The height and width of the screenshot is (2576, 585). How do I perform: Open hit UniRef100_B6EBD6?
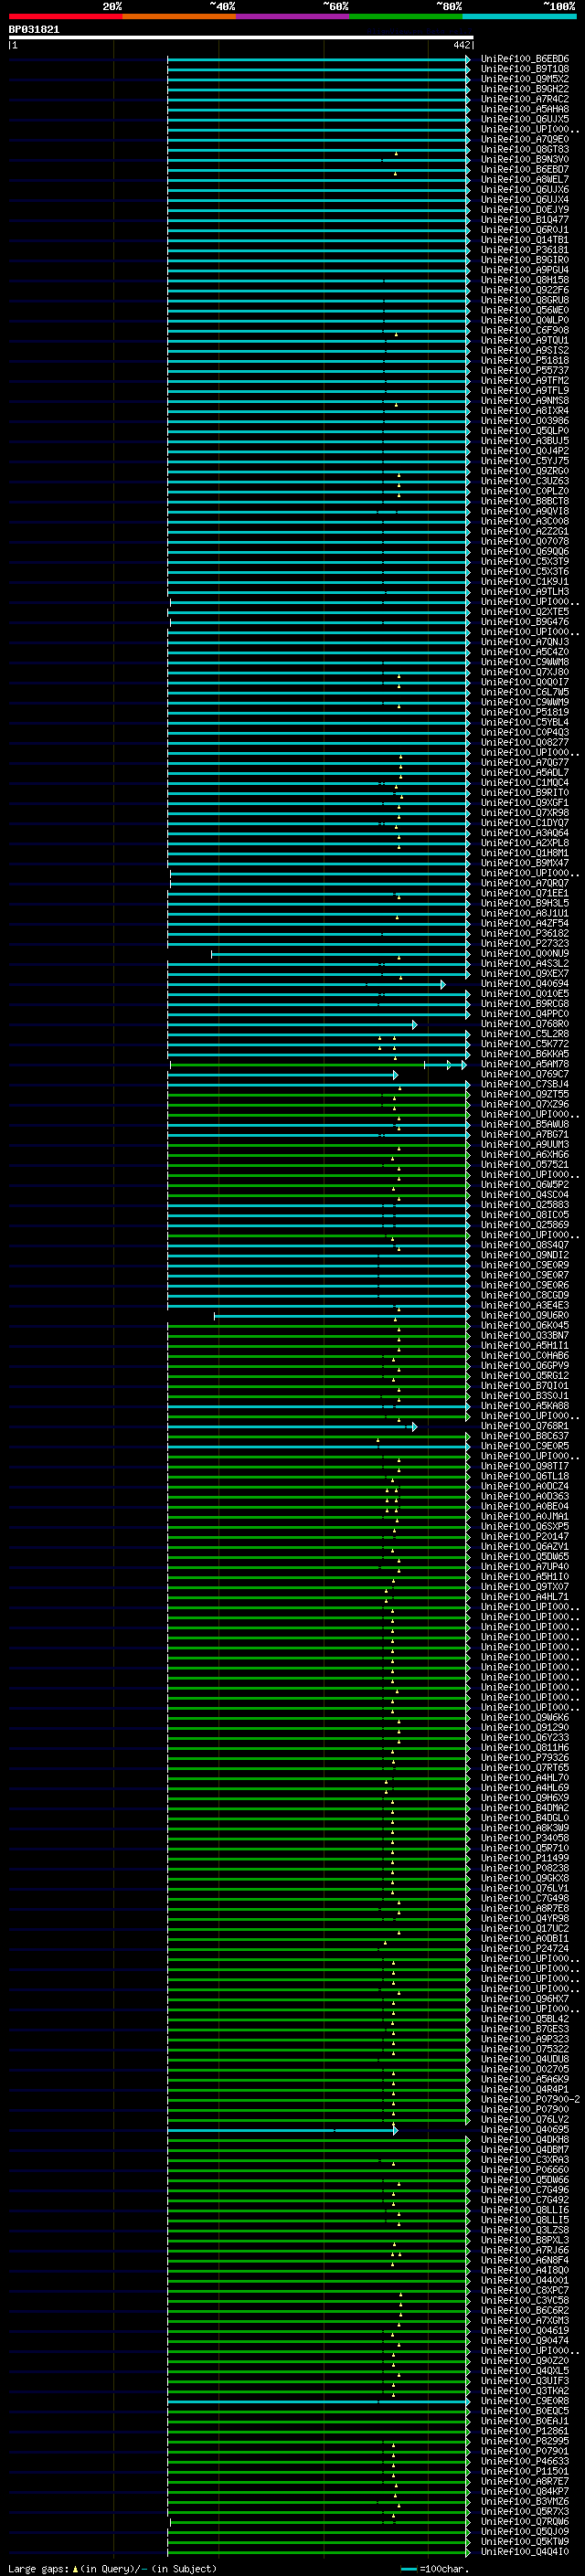525,59
